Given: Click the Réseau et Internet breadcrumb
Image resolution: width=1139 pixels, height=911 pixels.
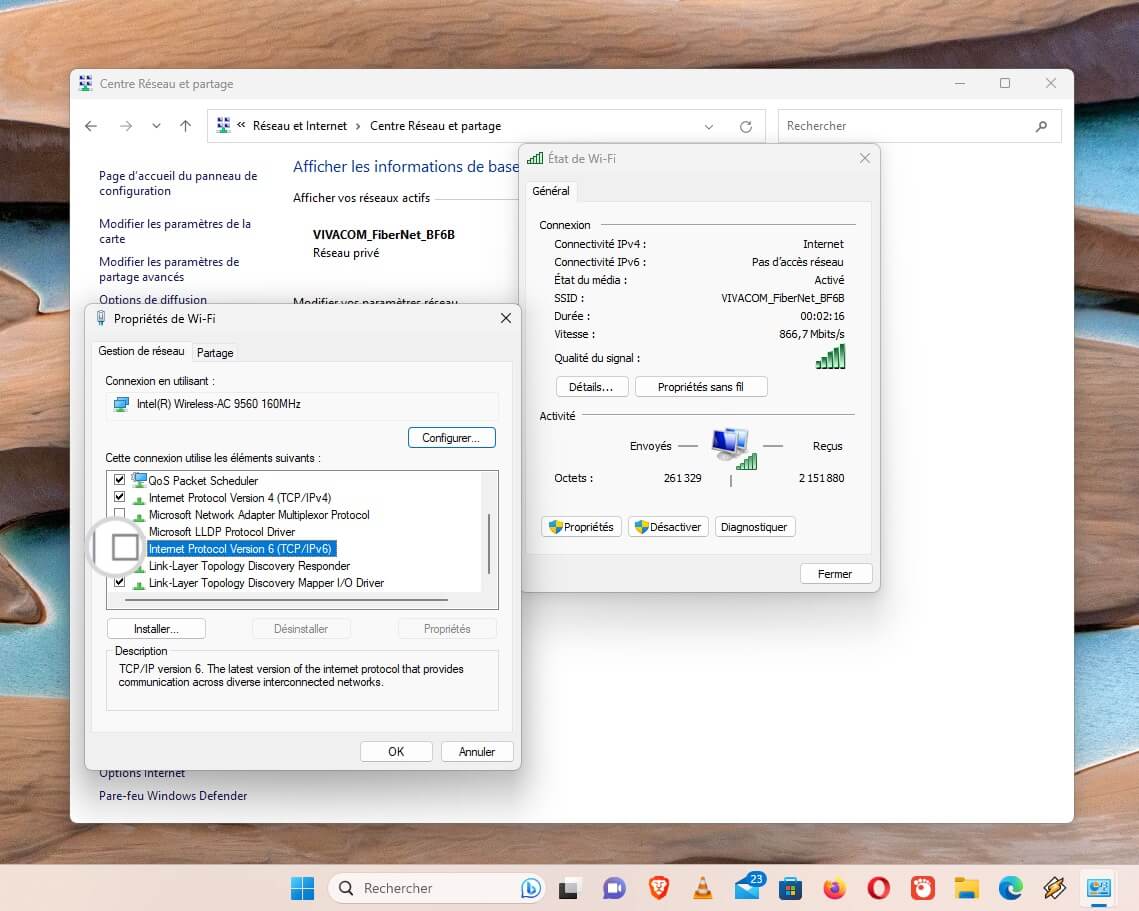Looking at the screenshot, I should tap(300, 126).
